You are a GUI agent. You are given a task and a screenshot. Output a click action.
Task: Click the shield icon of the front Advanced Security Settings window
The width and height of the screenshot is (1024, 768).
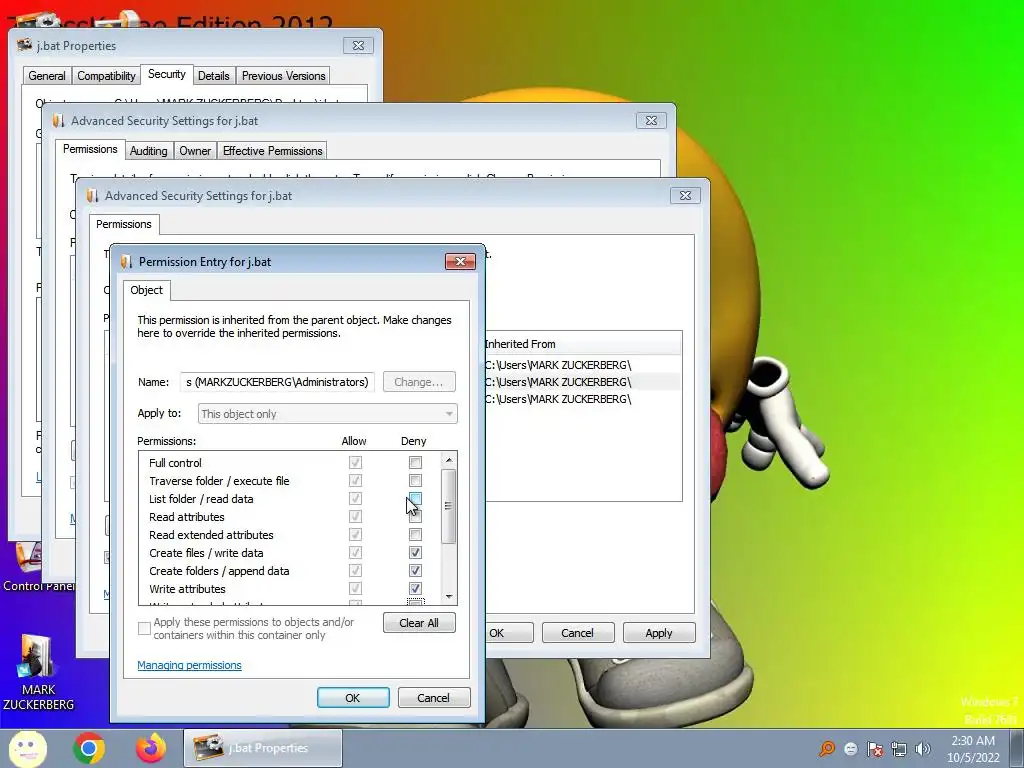click(92, 195)
